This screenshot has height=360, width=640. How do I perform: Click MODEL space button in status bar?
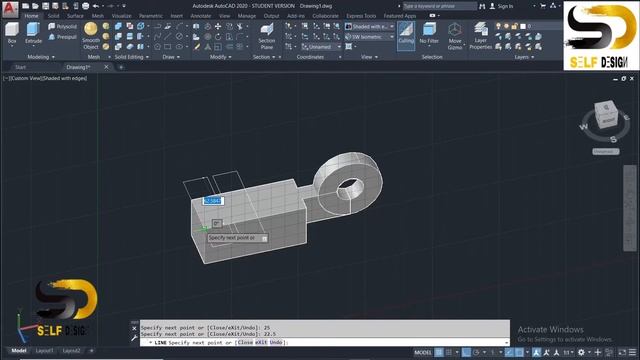point(422,352)
